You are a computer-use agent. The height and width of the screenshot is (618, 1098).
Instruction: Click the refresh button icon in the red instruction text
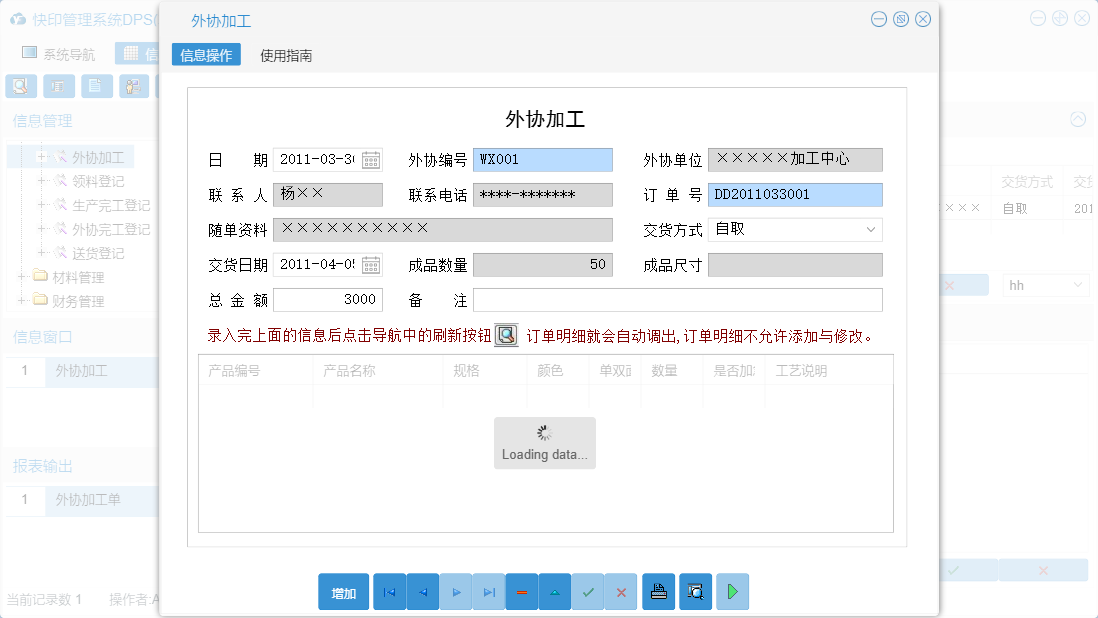tap(506, 334)
